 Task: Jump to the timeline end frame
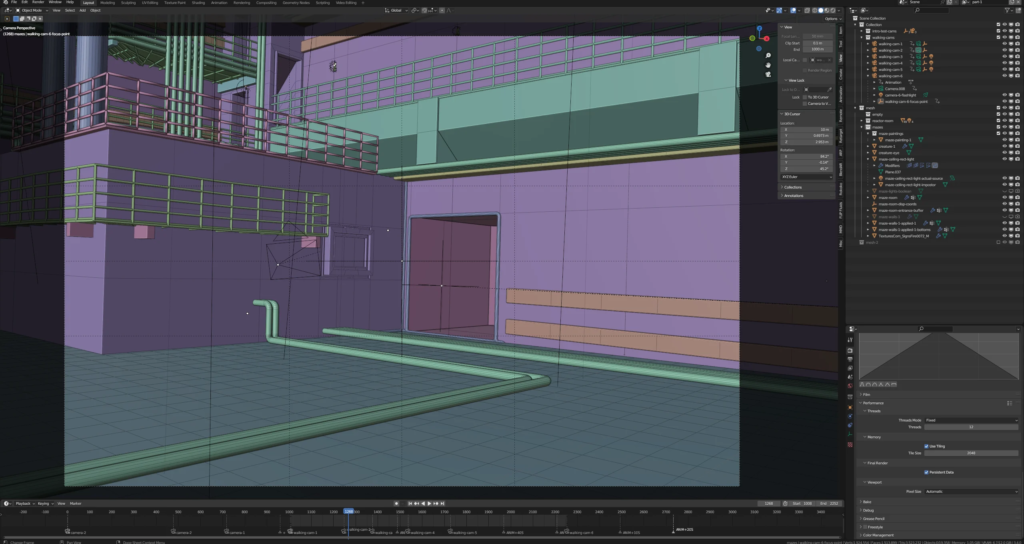point(443,504)
